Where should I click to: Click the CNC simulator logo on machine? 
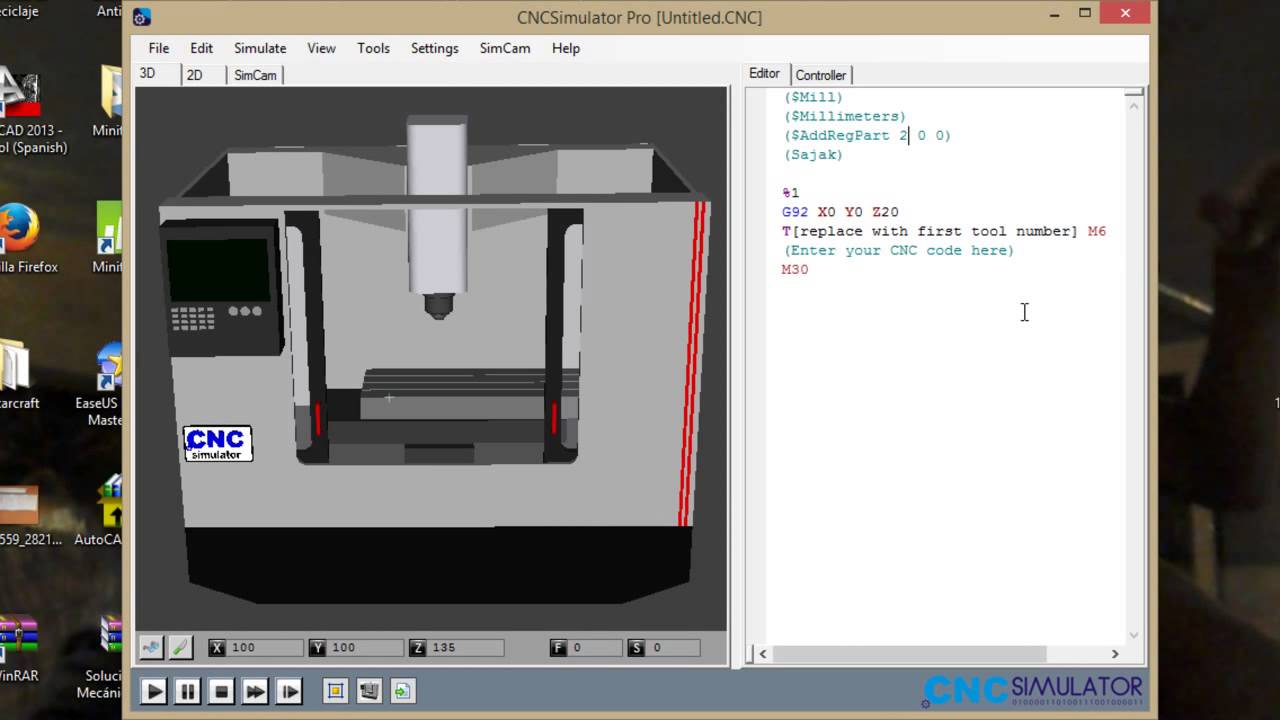(218, 444)
